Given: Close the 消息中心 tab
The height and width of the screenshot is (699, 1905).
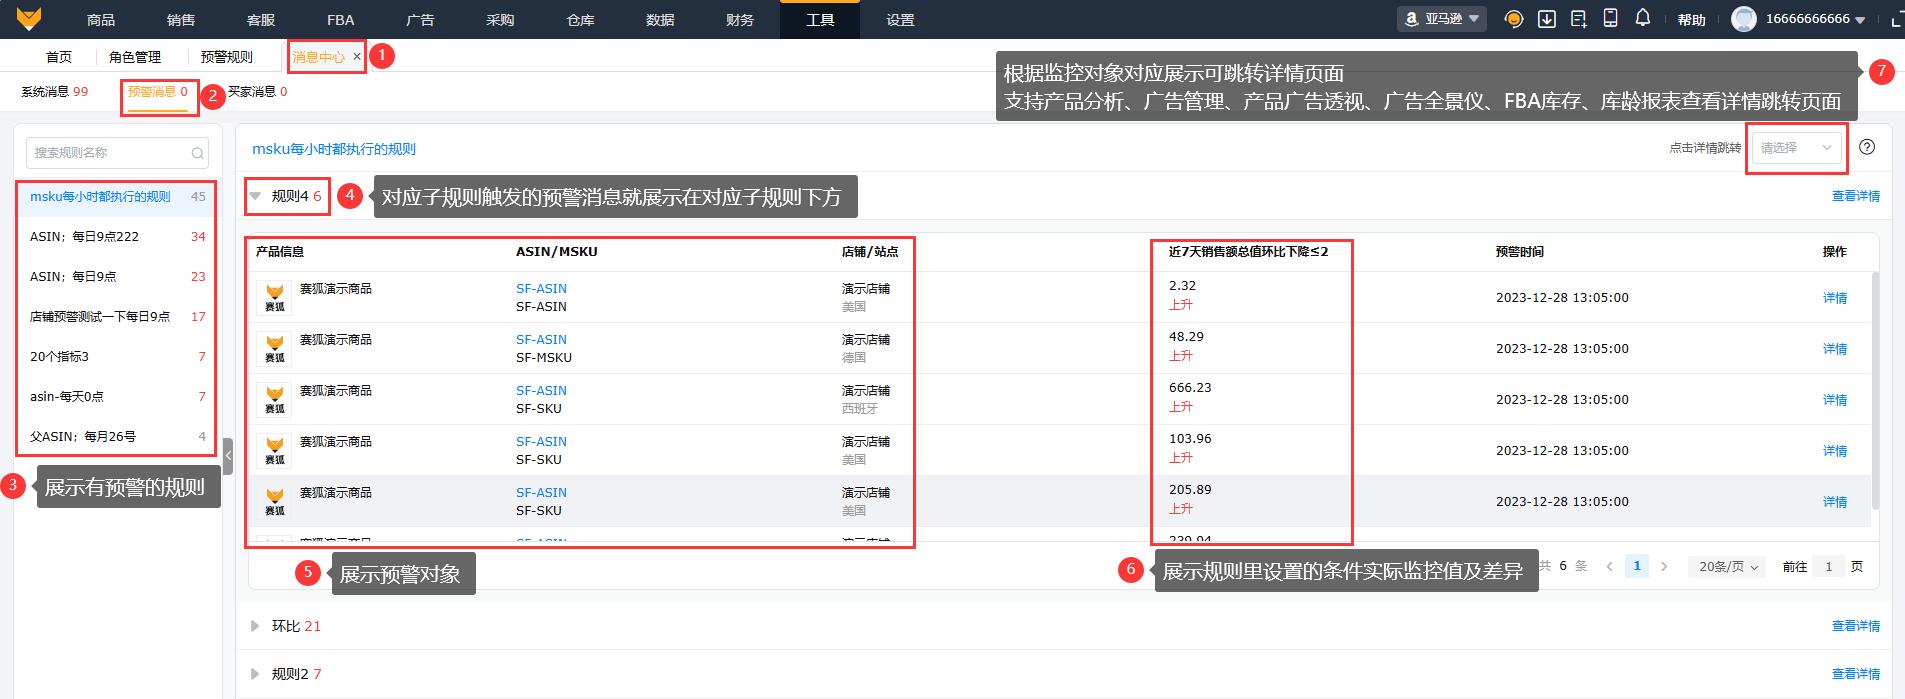Looking at the screenshot, I should (357, 57).
